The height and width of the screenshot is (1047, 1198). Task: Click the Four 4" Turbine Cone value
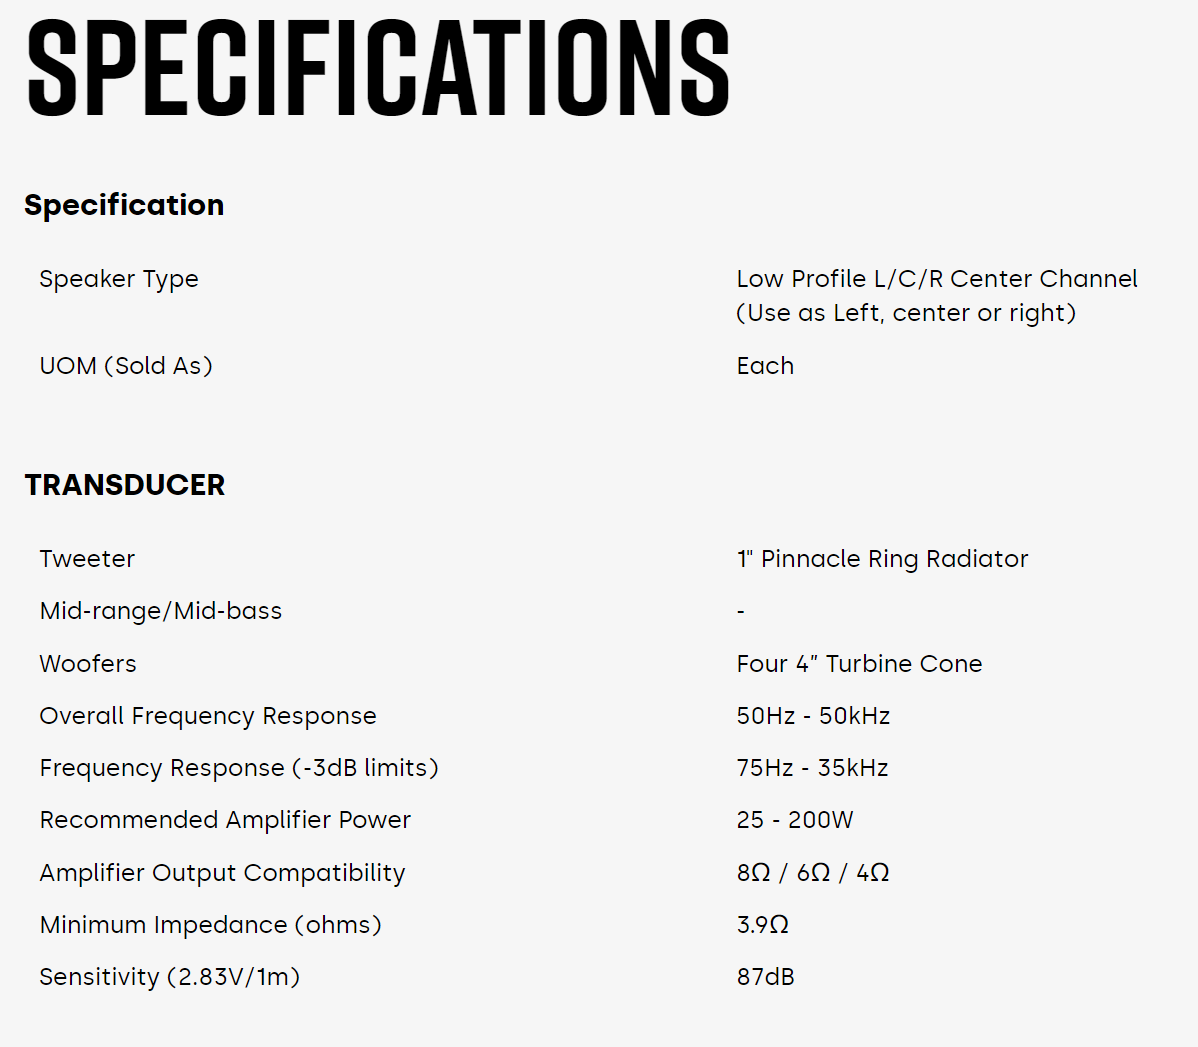click(859, 664)
